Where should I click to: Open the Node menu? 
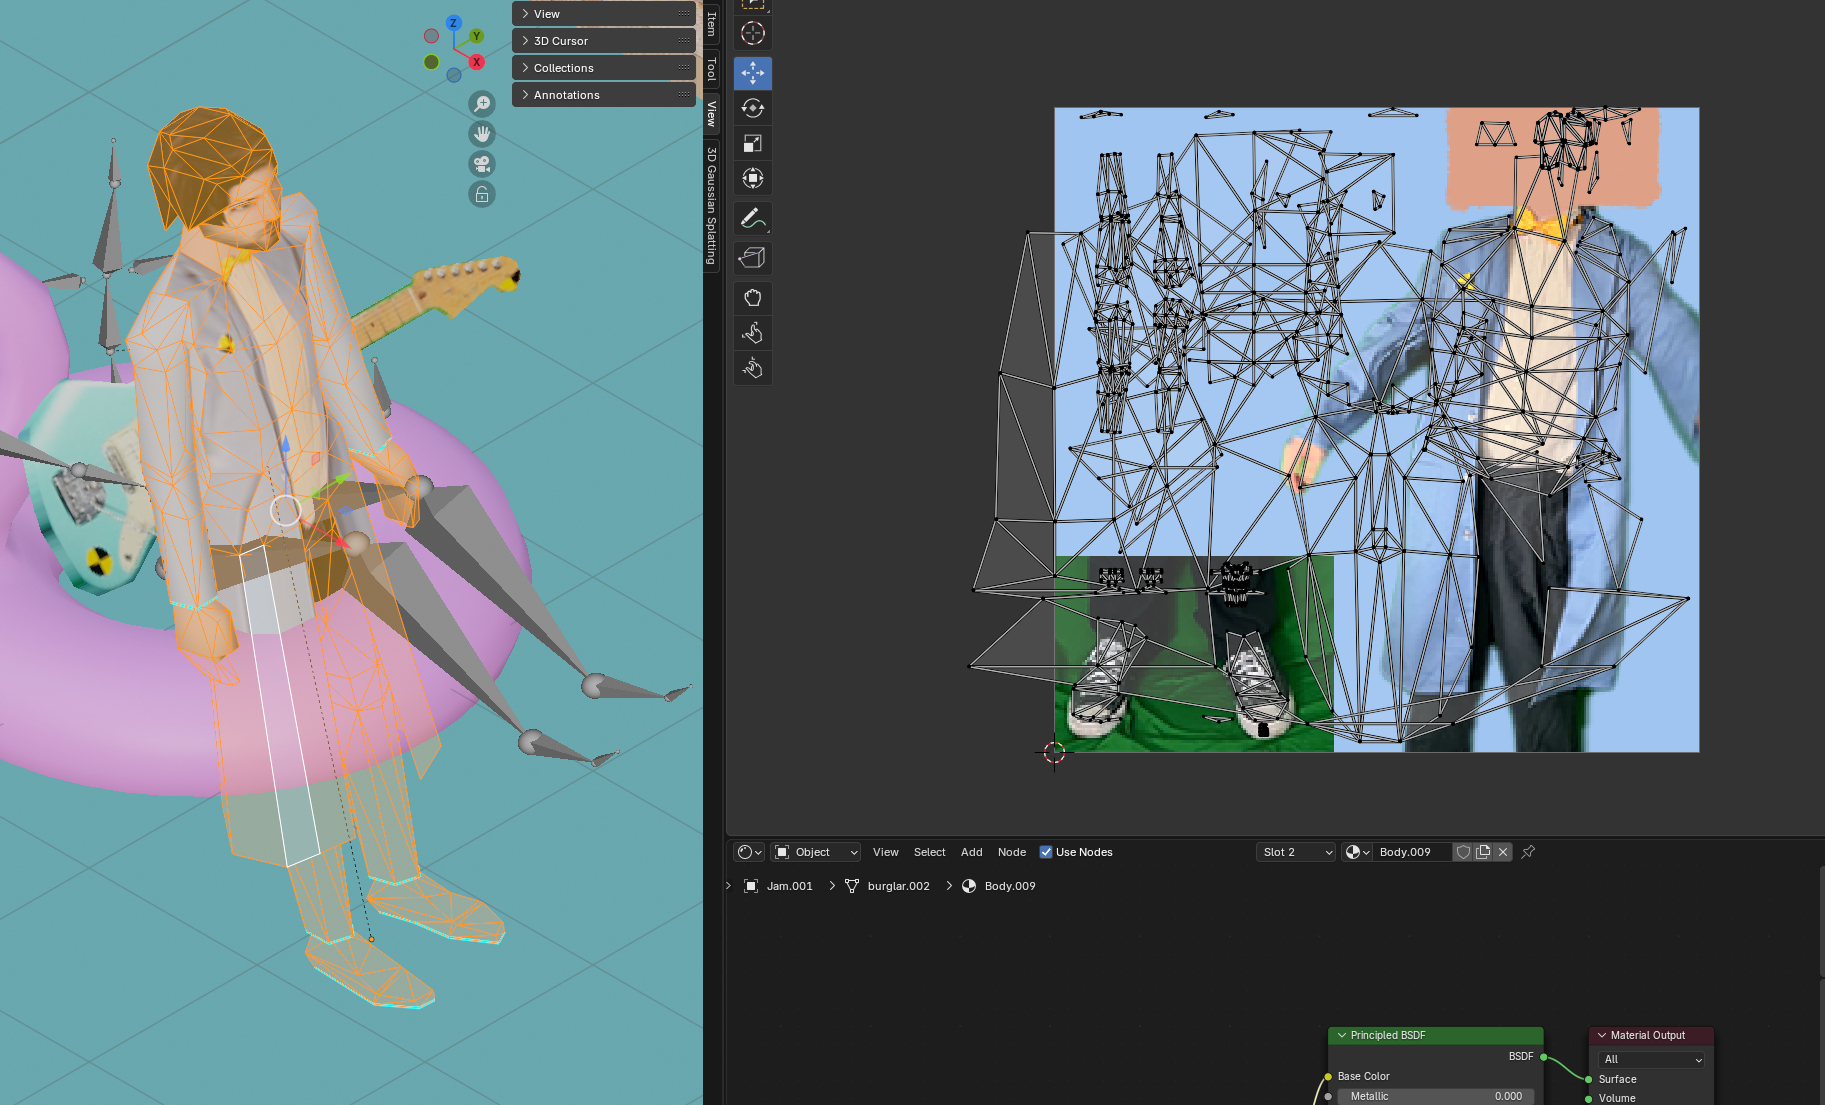tap(1011, 852)
